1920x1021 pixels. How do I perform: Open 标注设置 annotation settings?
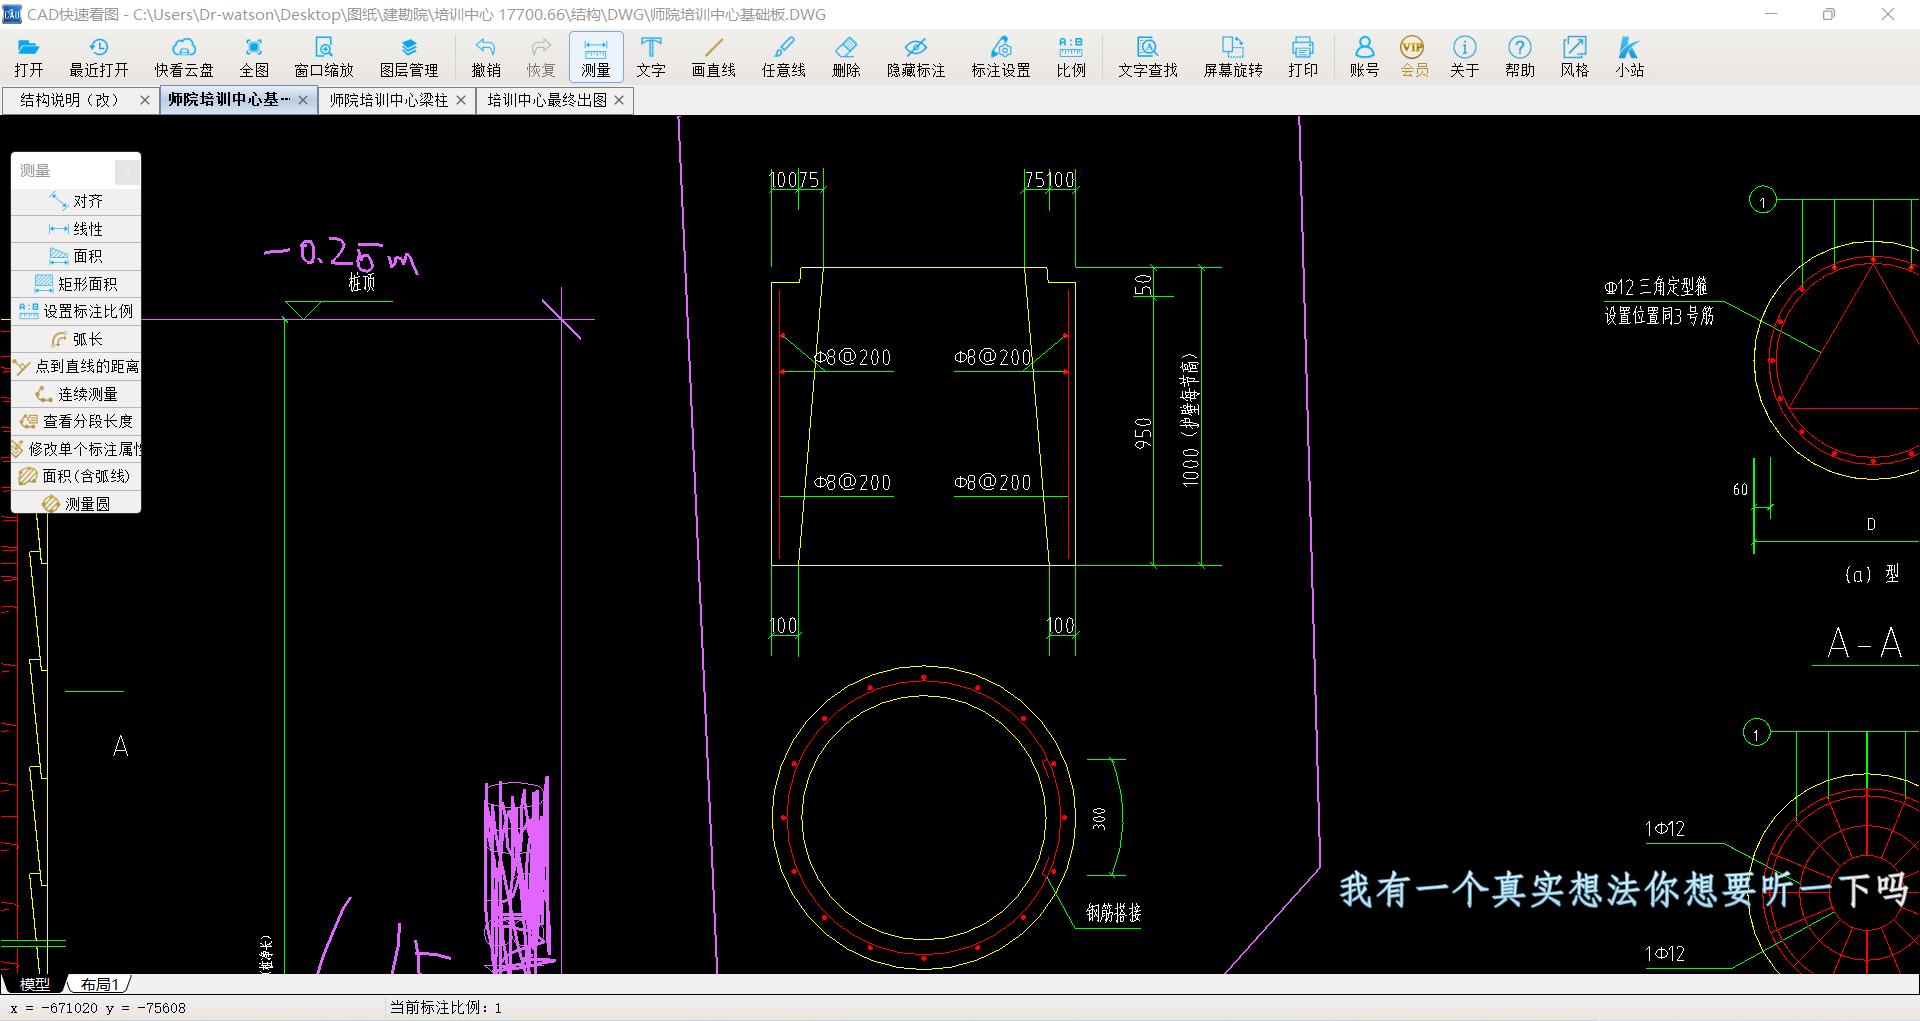point(1001,57)
